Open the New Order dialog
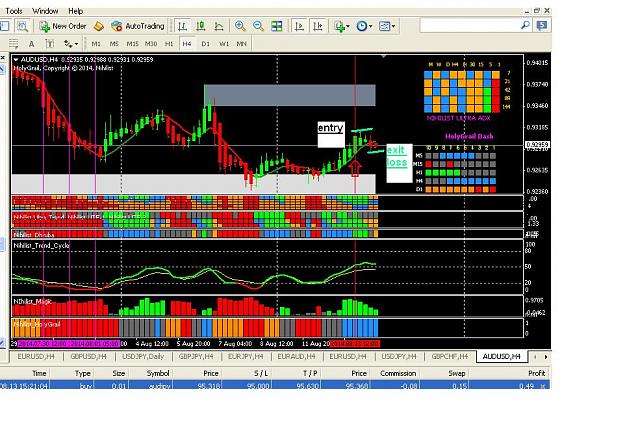 [x=63, y=26]
